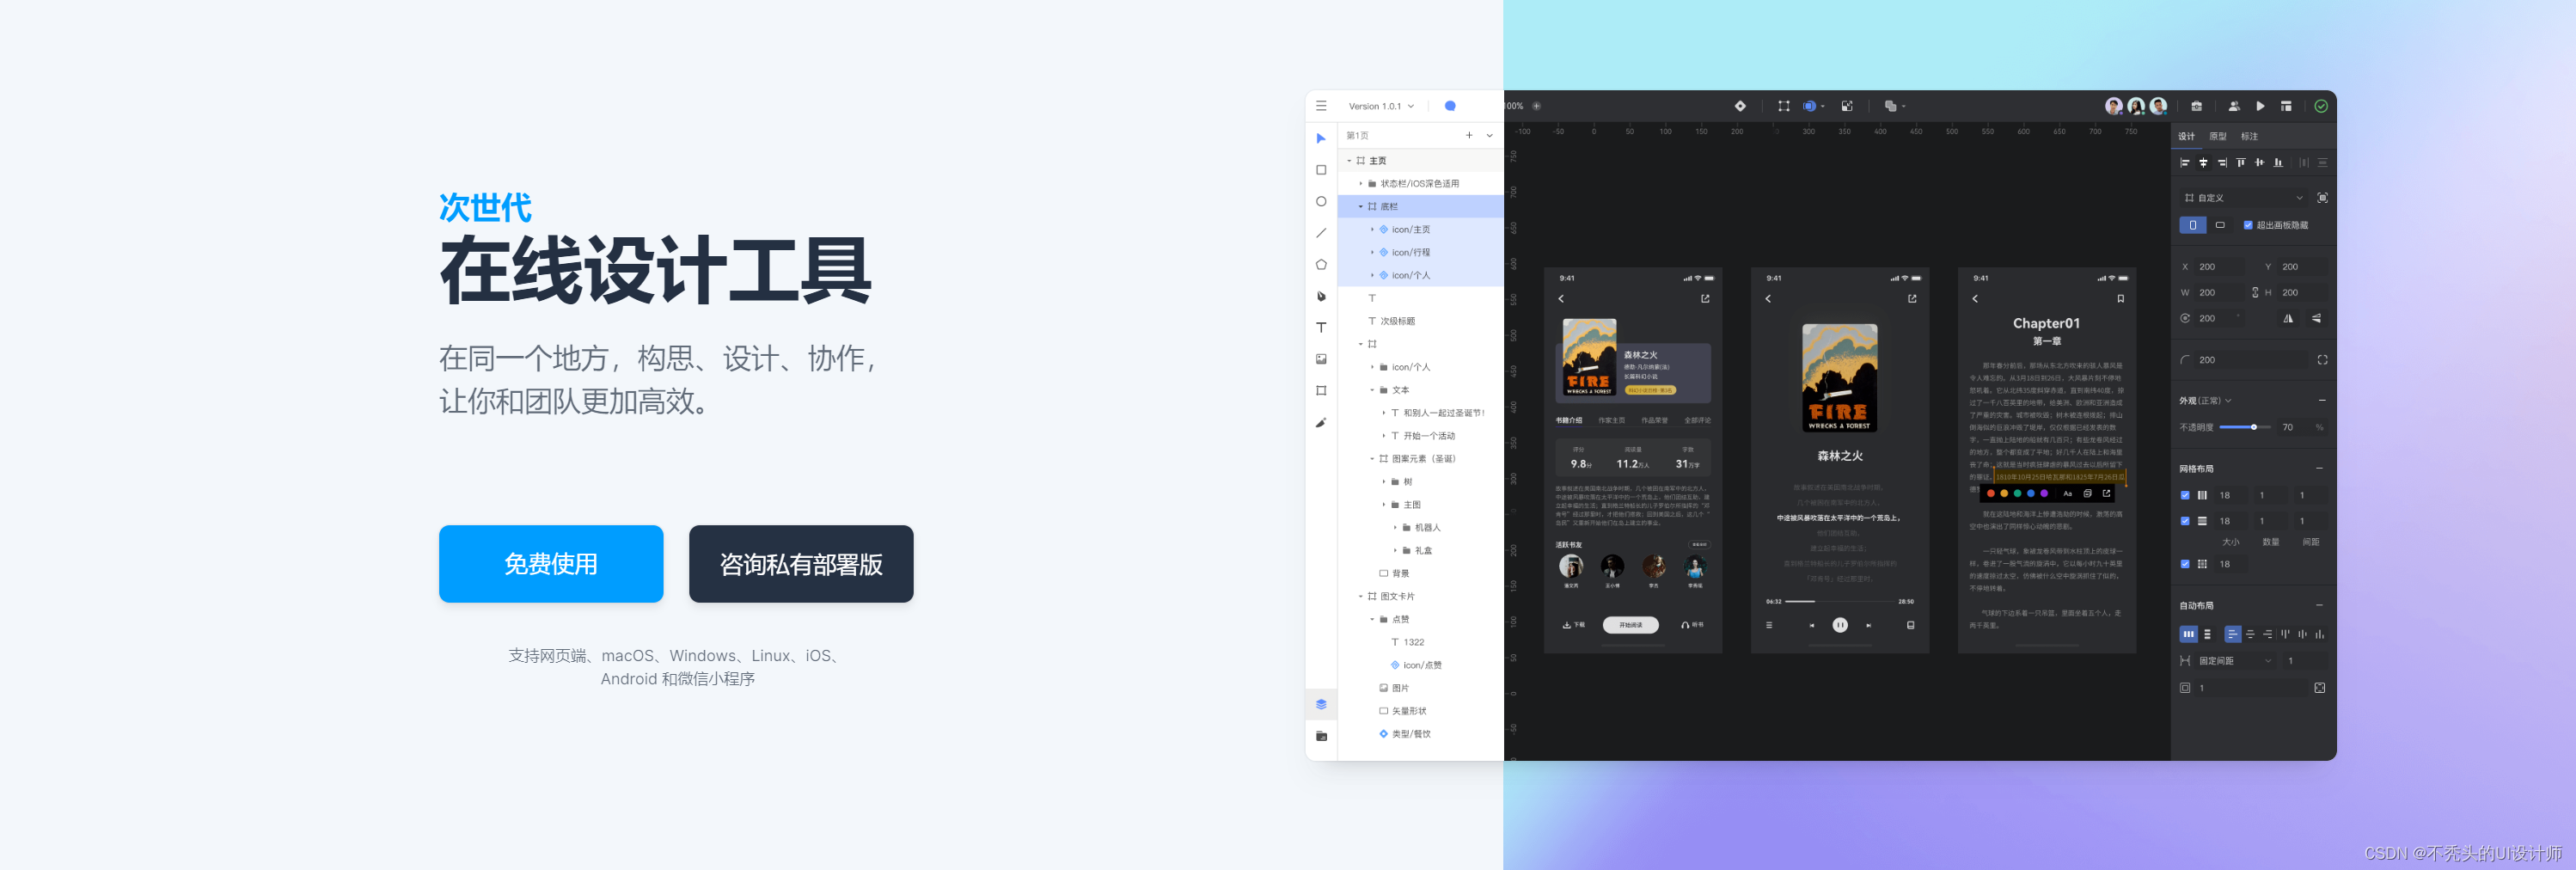
Task: Switch to the 设计 tab
Action: tap(2187, 136)
